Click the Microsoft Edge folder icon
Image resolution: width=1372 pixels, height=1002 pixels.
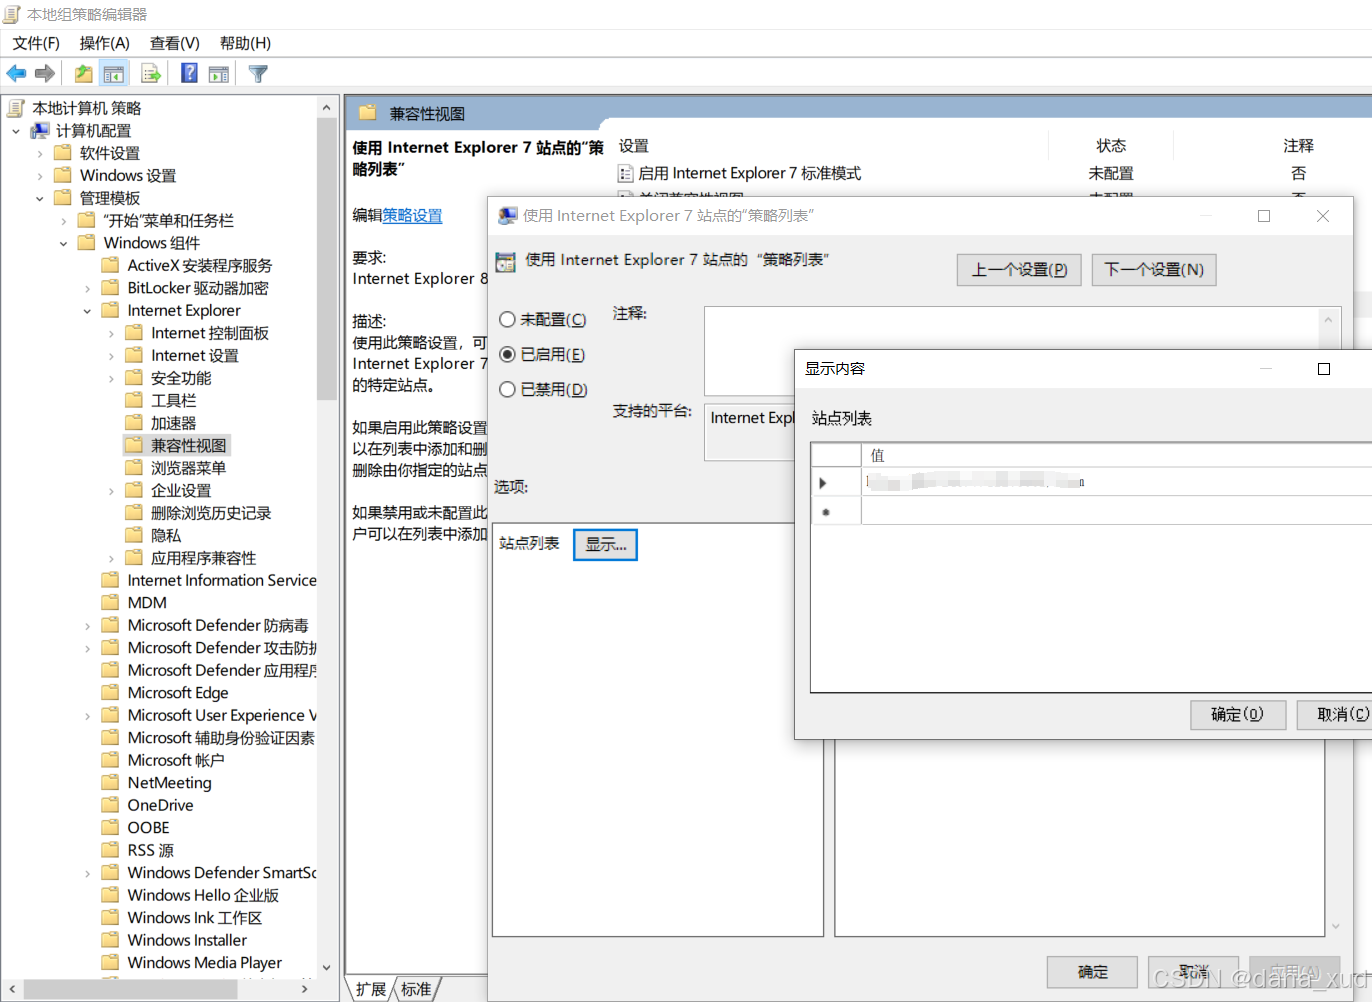tap(111, 692)
